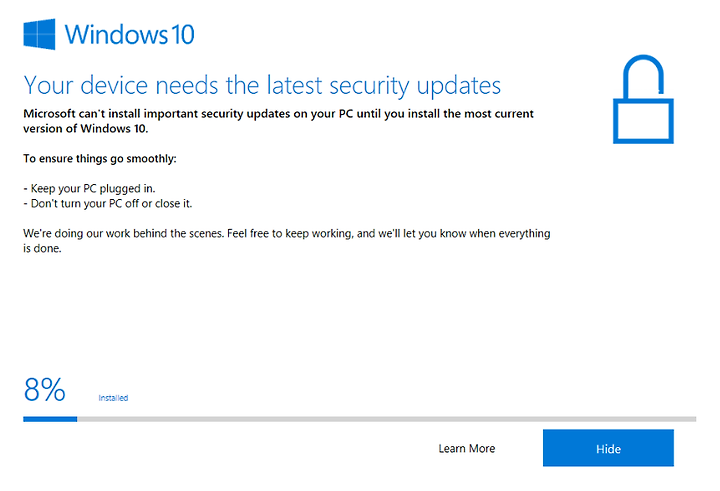
Task: Click the 'is done.' trailing text line
Action: [42, 248]
